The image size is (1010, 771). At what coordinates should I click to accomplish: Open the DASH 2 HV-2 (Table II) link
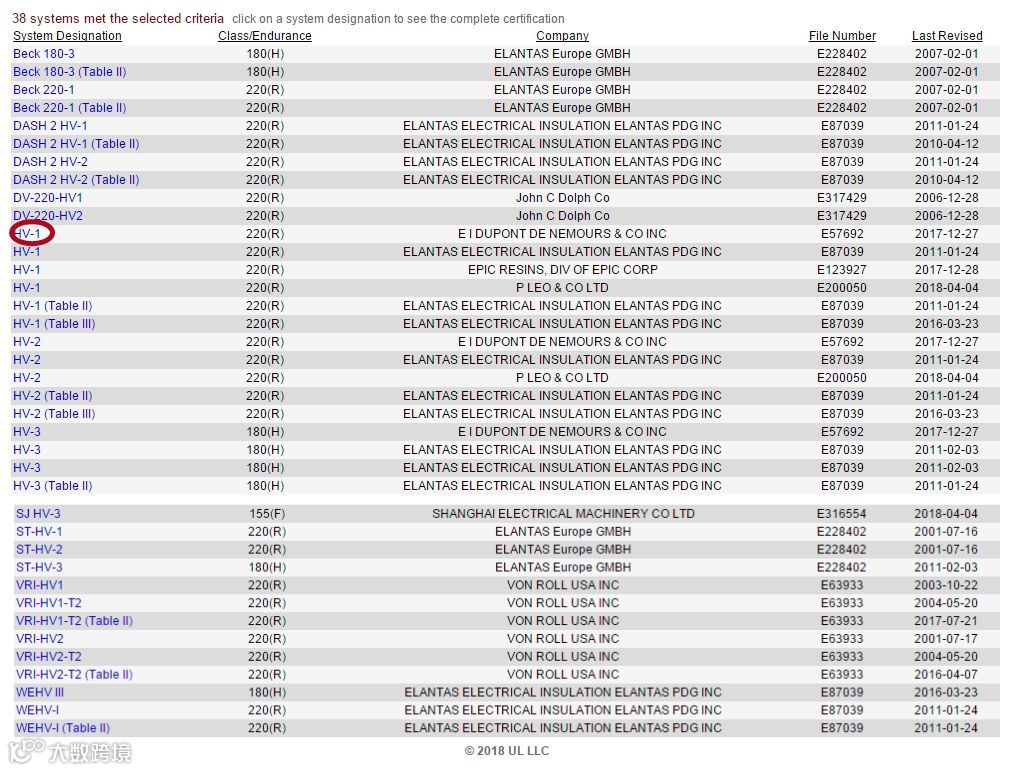point(76,180)
